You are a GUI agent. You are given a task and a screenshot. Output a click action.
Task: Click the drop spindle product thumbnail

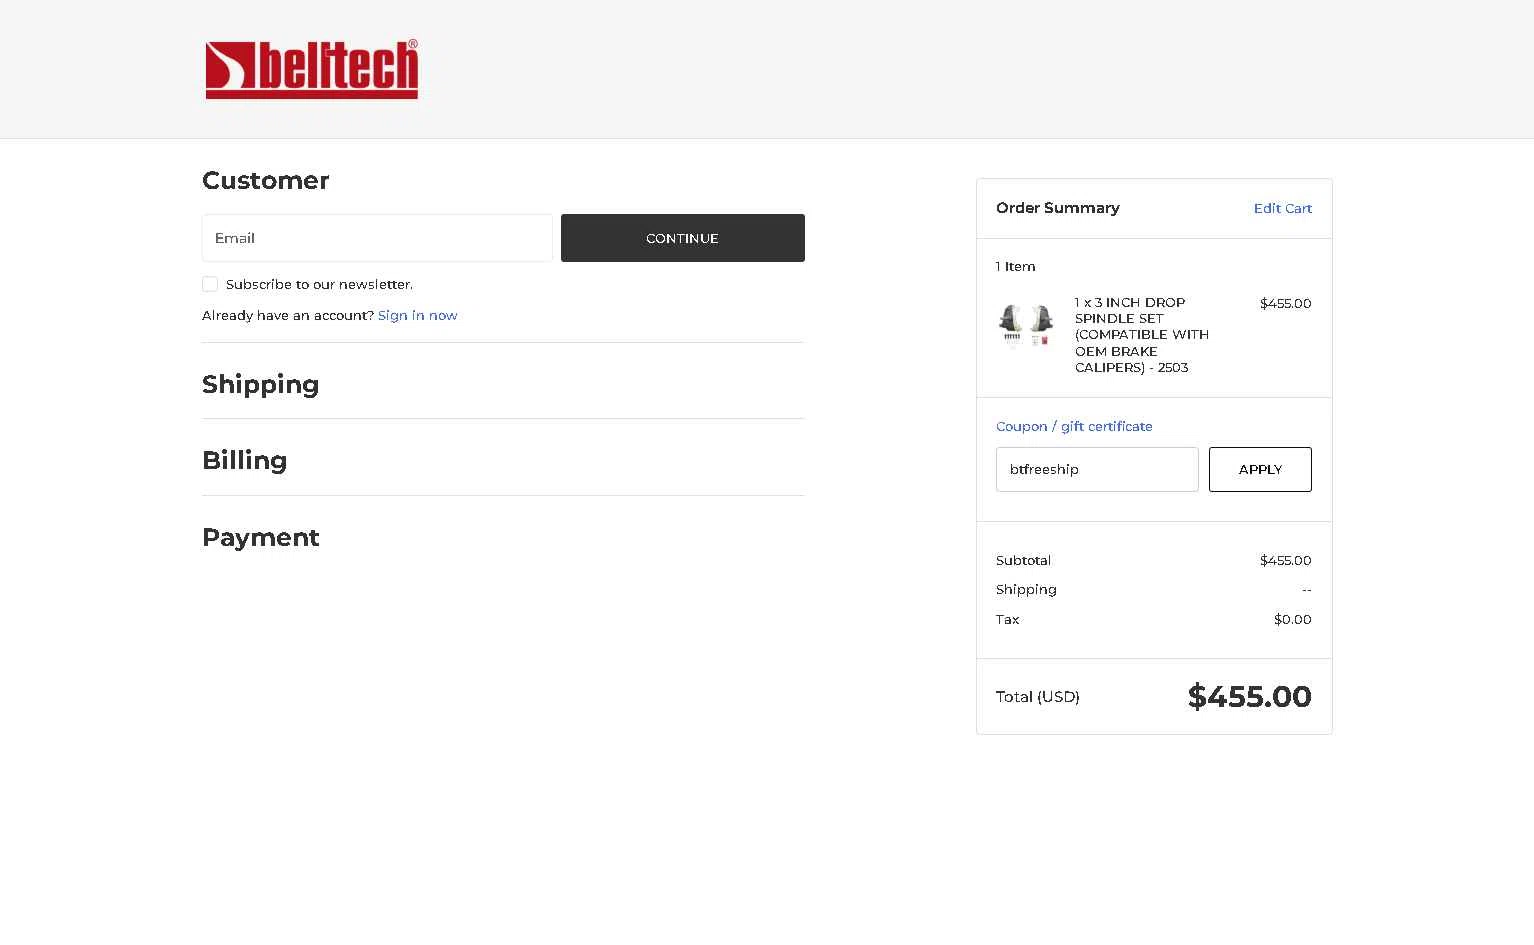pyautogui.click(x=1026, y=325)
